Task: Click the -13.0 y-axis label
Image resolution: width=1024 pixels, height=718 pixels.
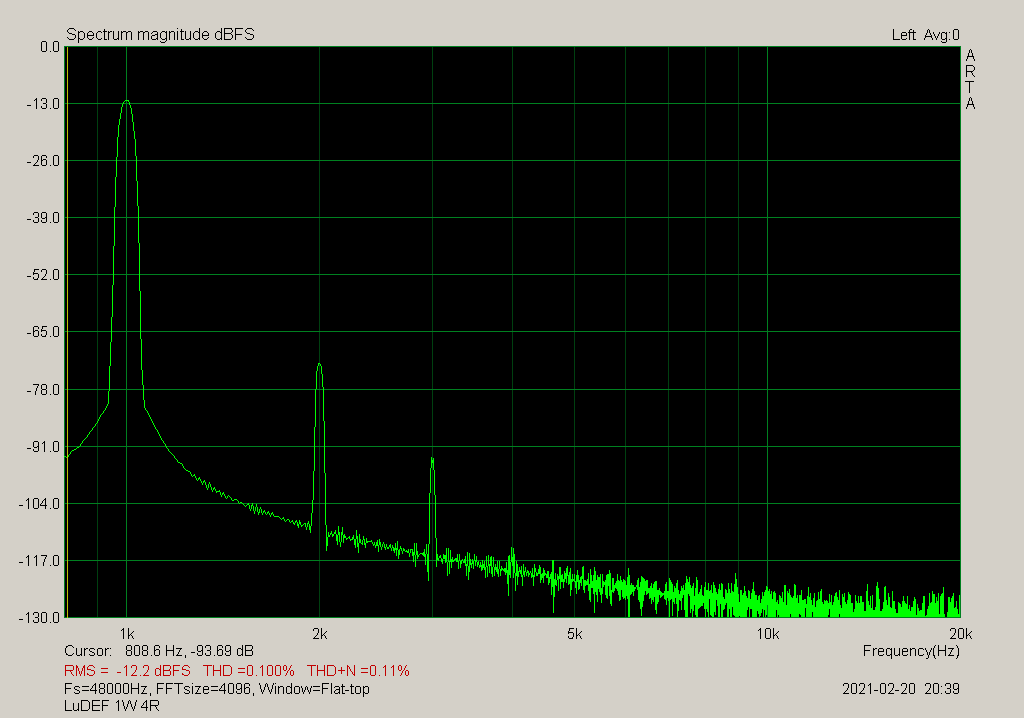Action: [42, 104]
